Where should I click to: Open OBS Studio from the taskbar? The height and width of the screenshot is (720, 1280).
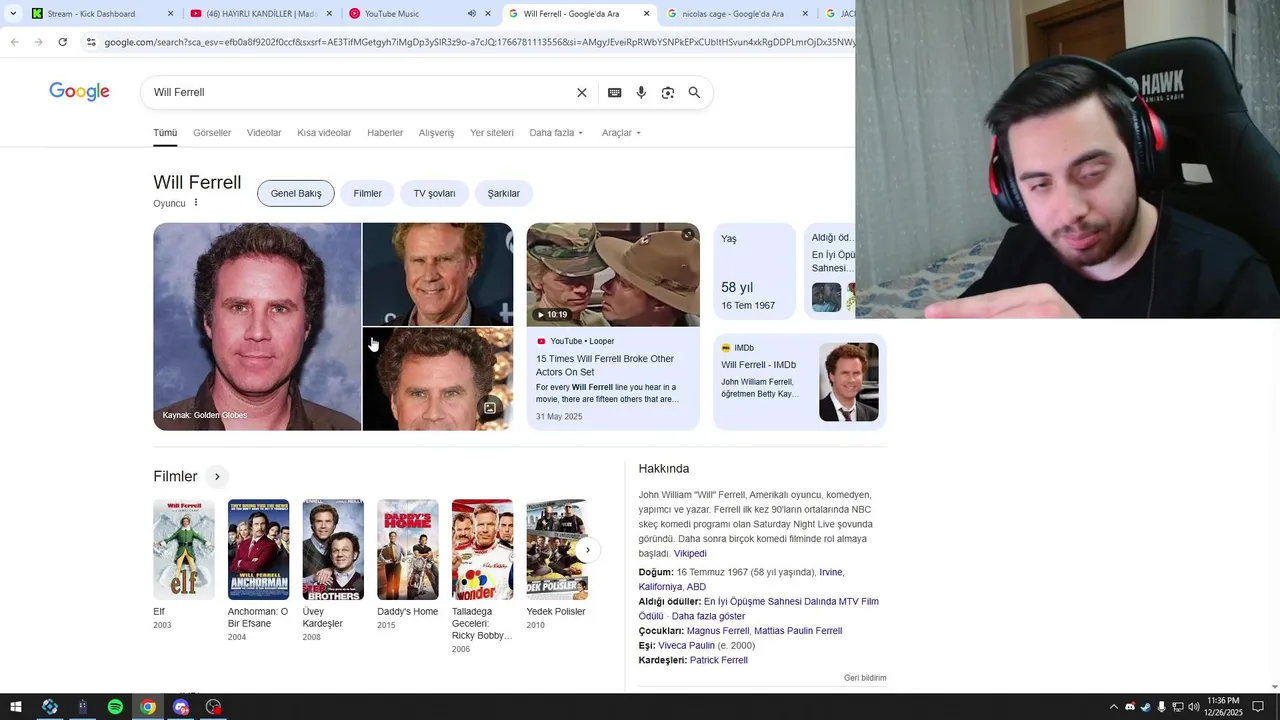[x=213, y=707]
